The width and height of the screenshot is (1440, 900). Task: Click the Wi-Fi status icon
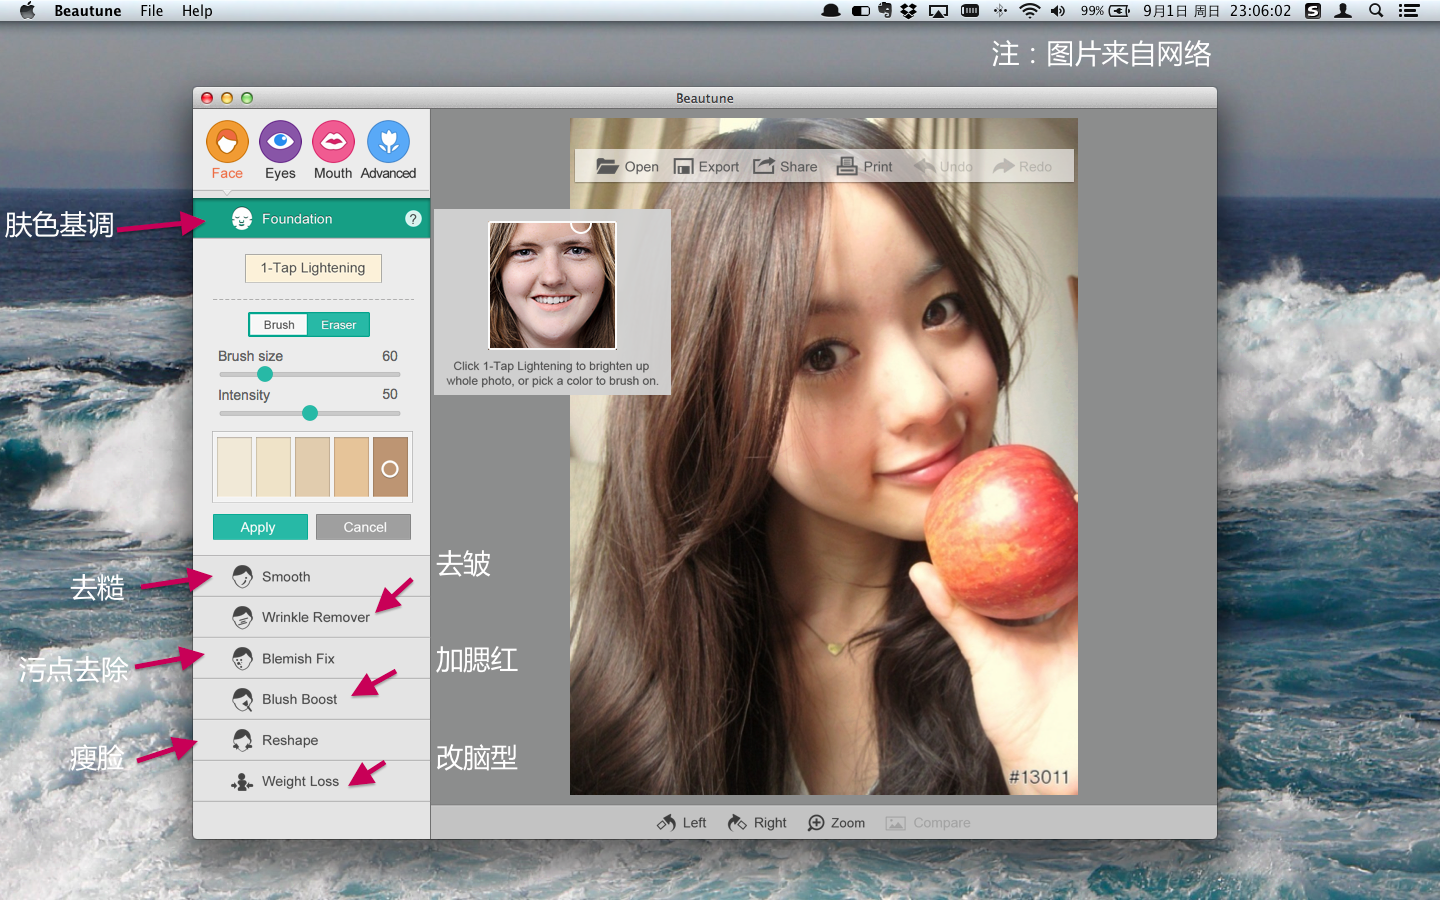pos(1029,11)
